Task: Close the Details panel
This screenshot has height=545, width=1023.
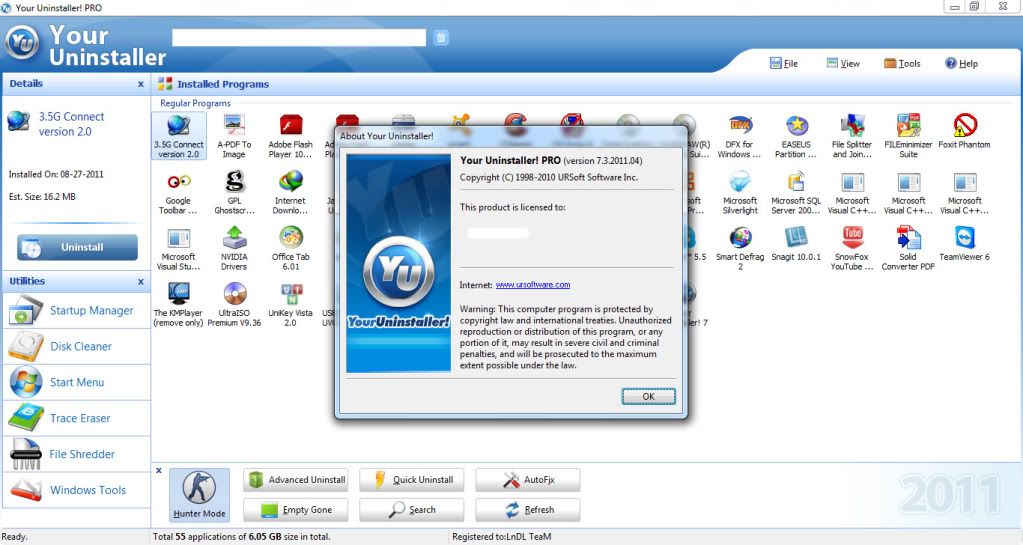Action: pos(140,84)
